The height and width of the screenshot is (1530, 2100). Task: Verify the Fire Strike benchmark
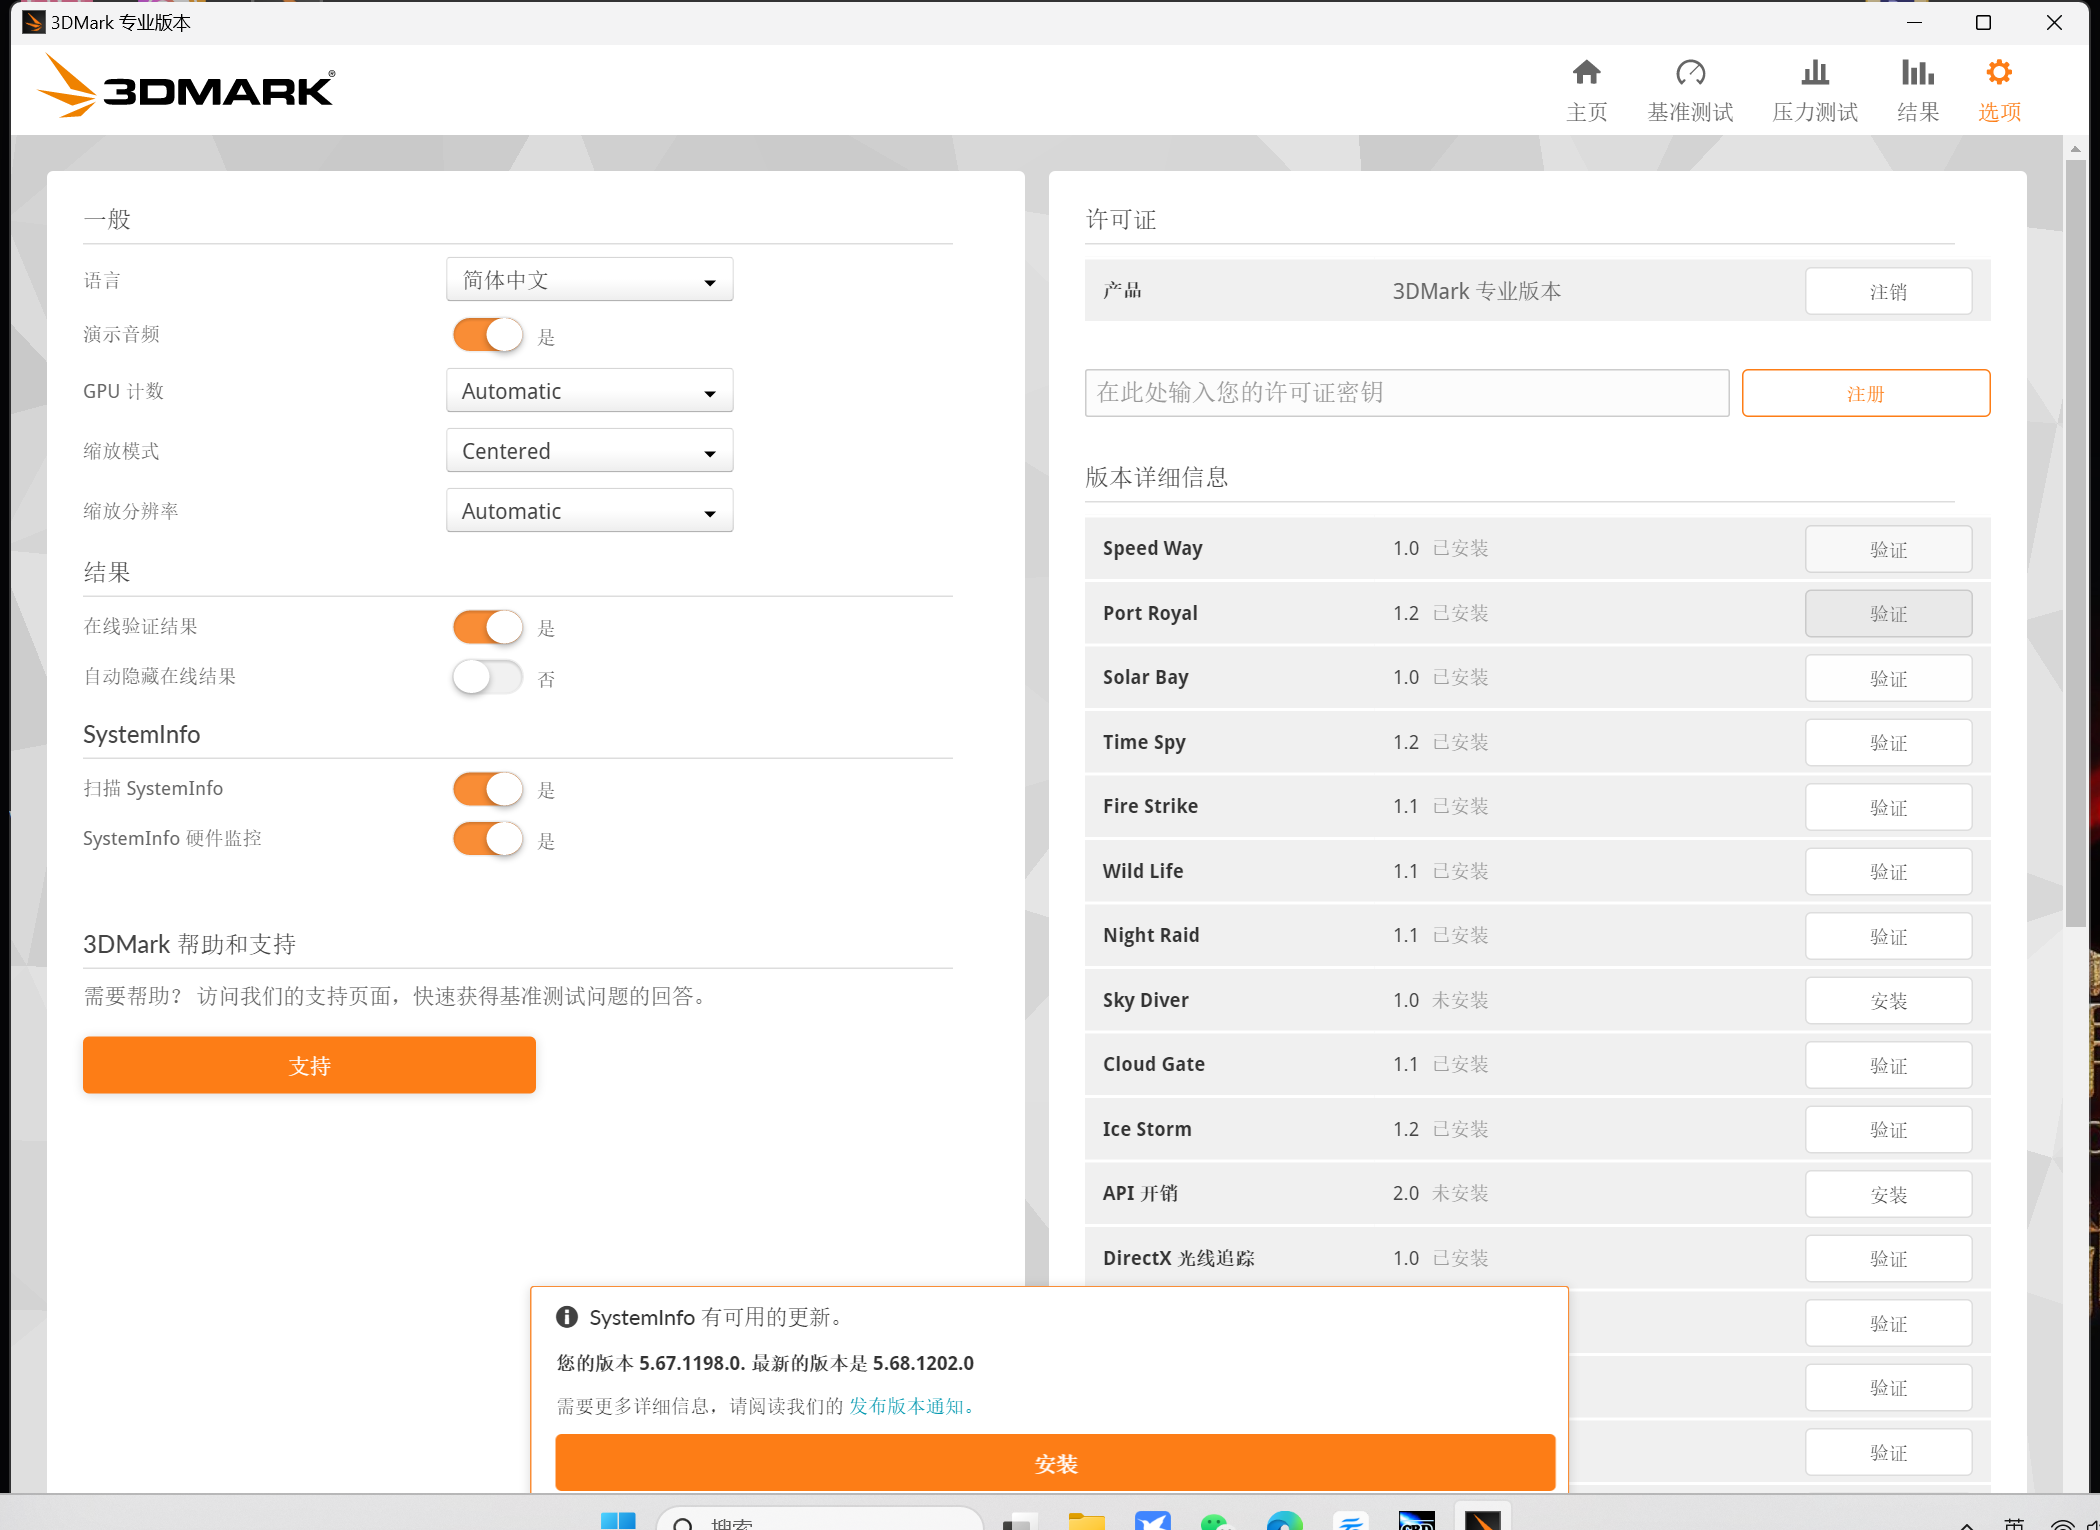(1888, 808)
